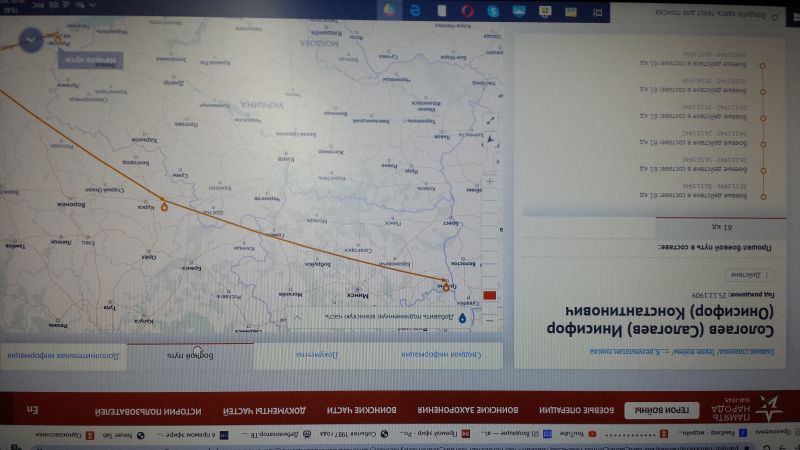Click the round blue chevron button on map
This screenshot has width=800, height=450.
tap(31, 40)
